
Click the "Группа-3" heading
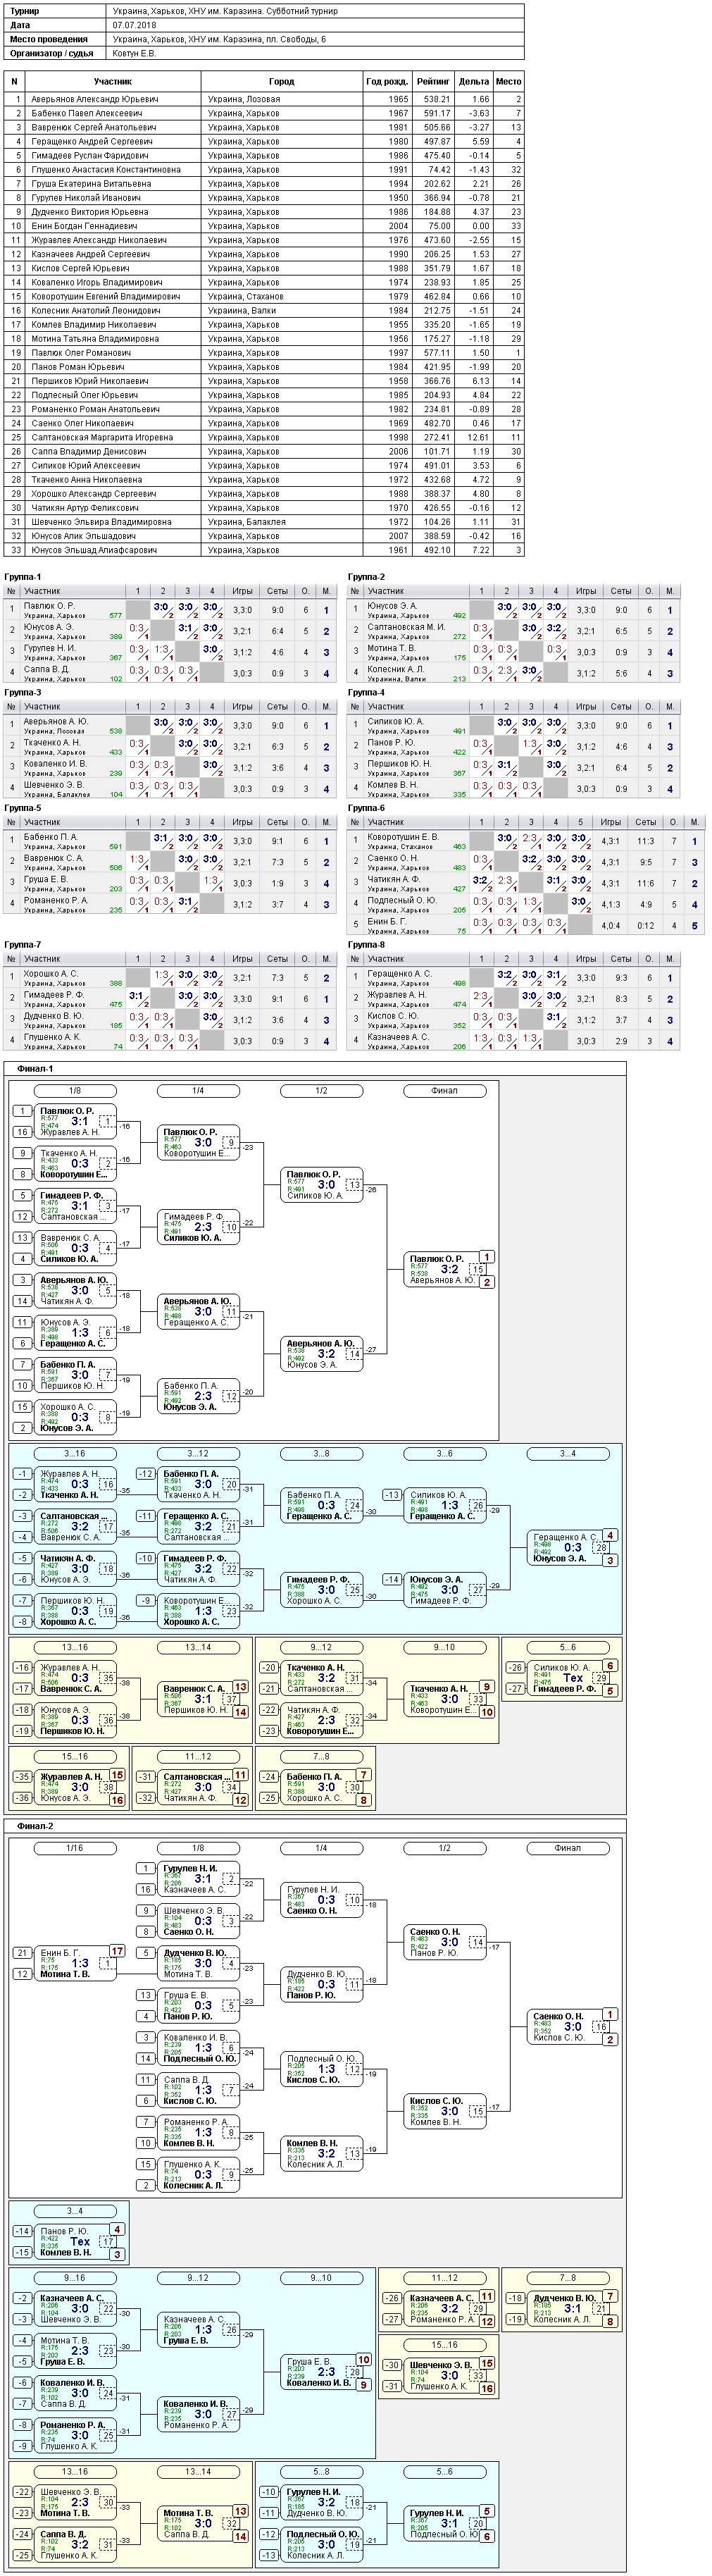point(23,692)
